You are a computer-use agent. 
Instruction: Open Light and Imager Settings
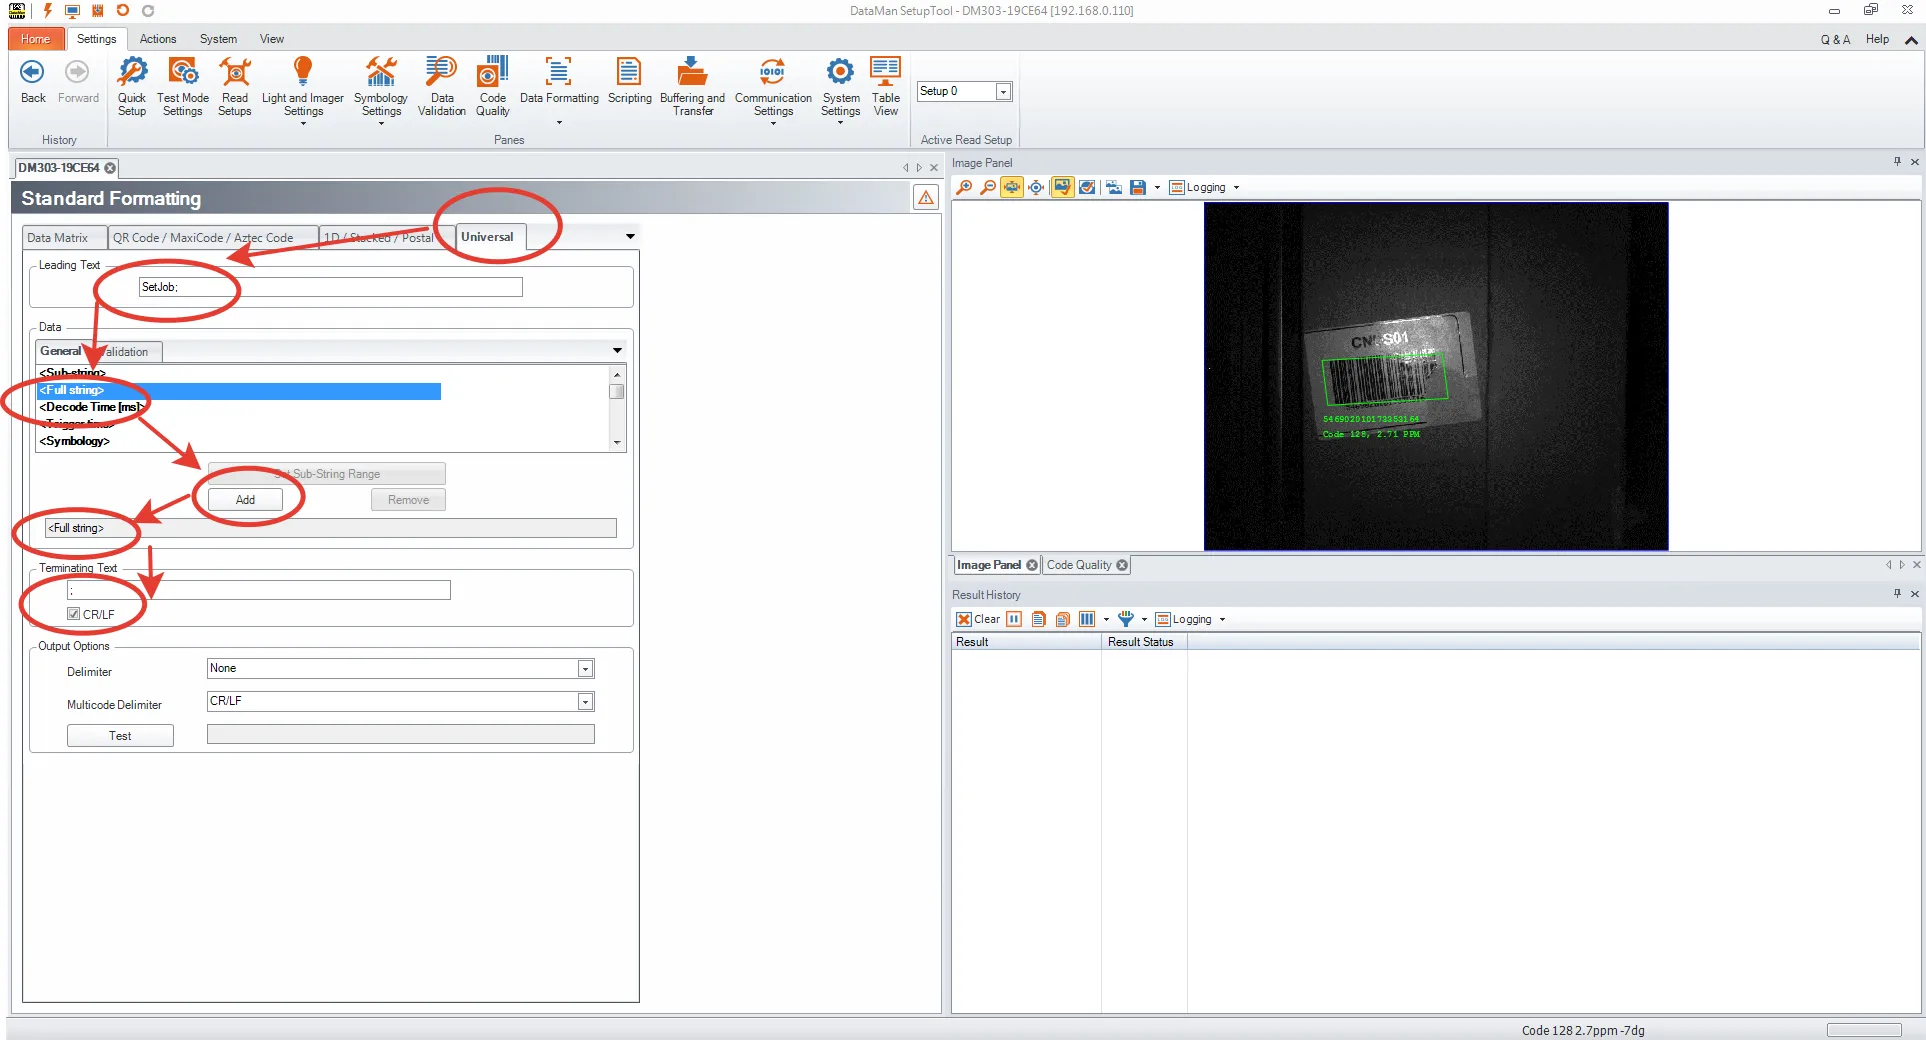[x=302, y=85]
